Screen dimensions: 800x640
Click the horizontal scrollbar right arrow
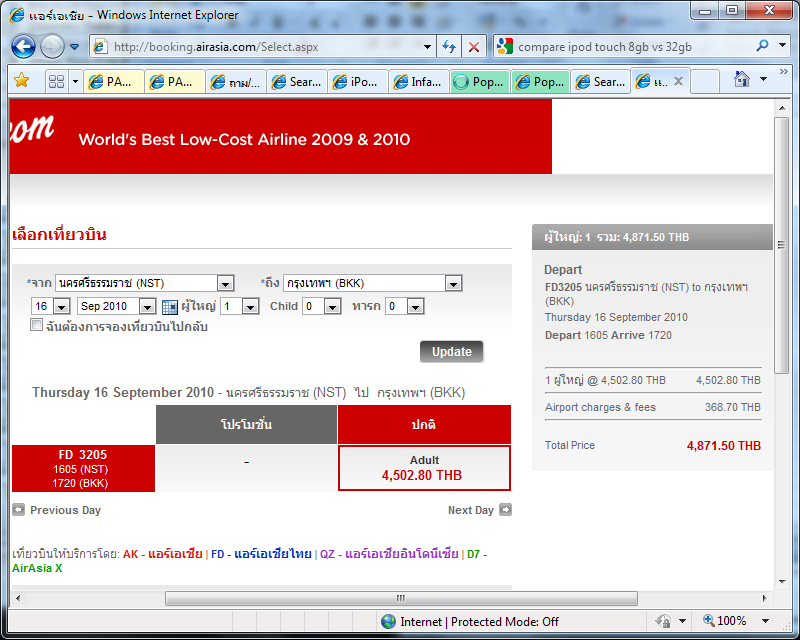(764, 598)
